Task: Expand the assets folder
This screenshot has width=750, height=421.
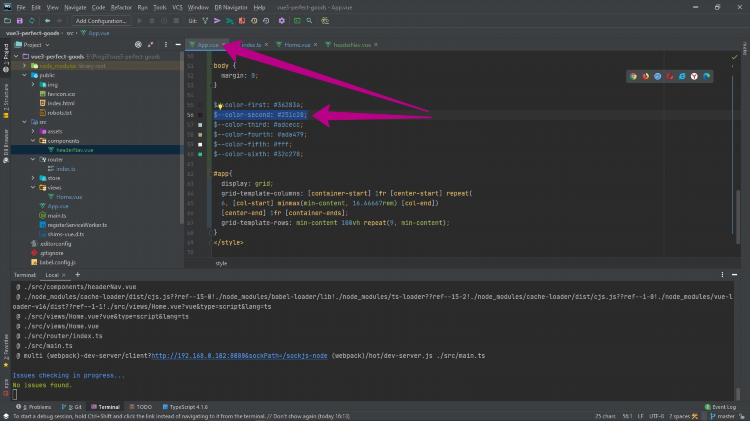Action: (33, 131)
